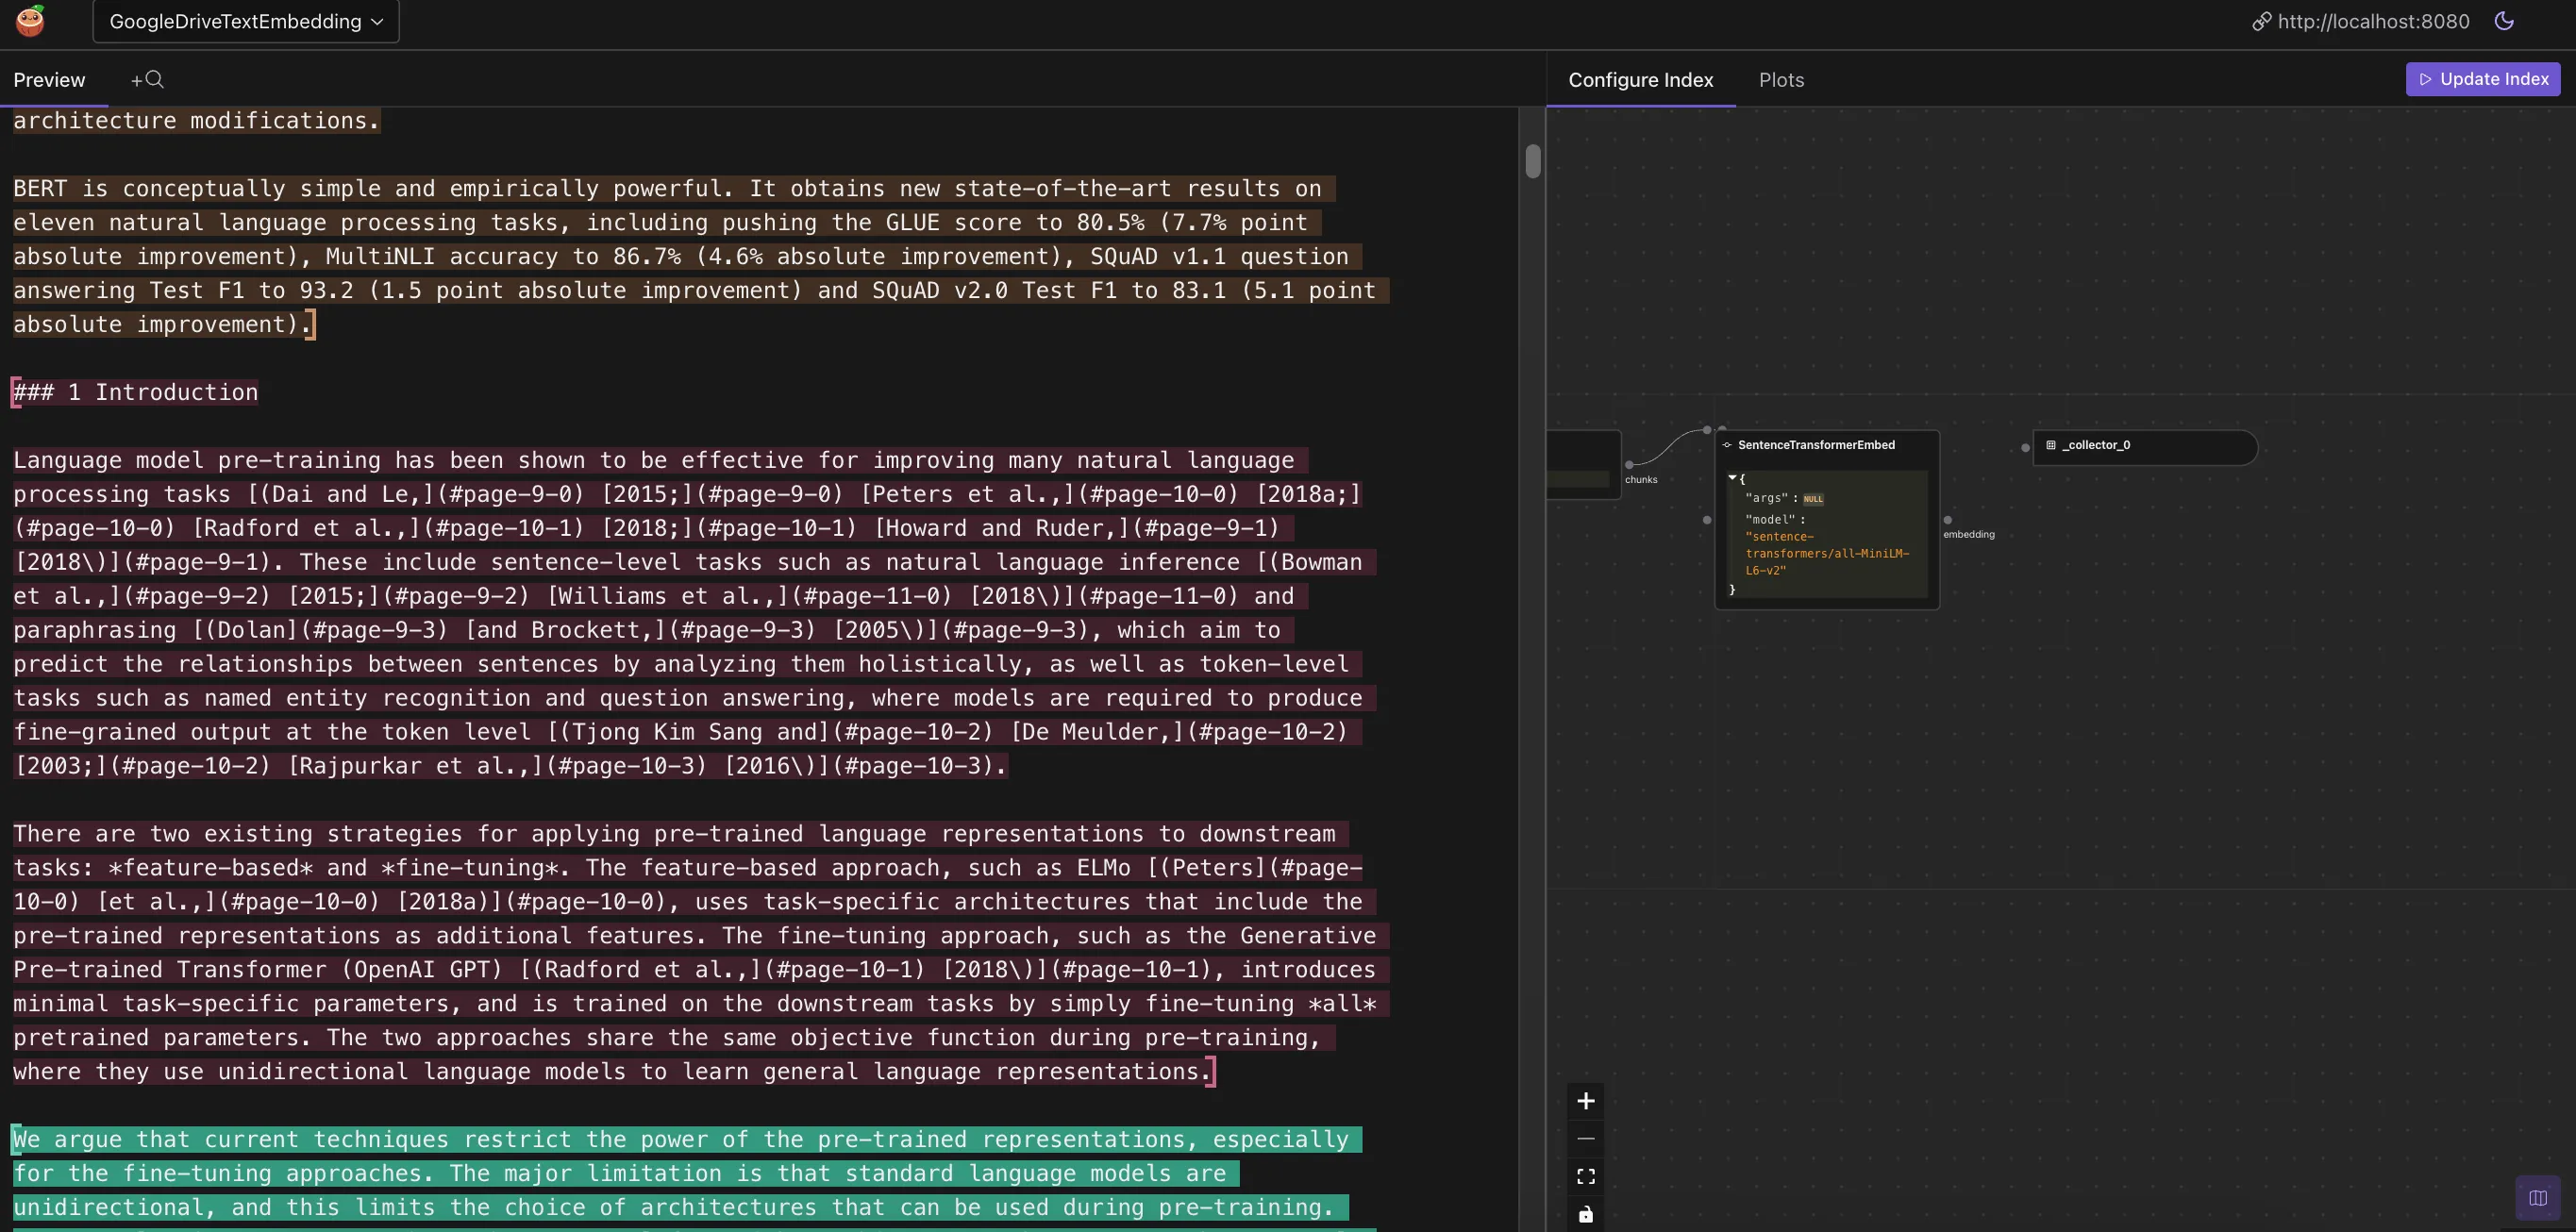Zoom in on the graph canvas
The height and width of the screenshot is (1232, 2576).
coord(1585,1100)
